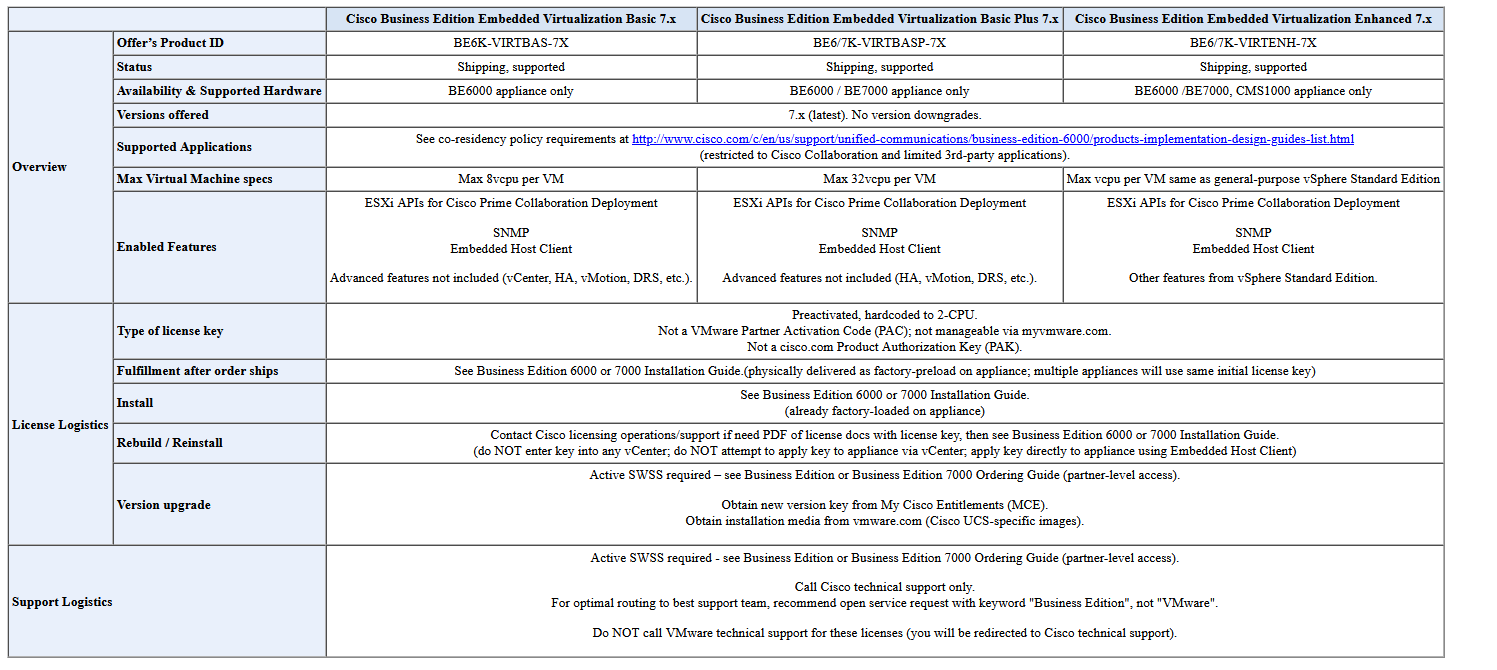Click 'Max vcpu per VM same as general-purpose vSphere' cell

(x=1253, y=179)
